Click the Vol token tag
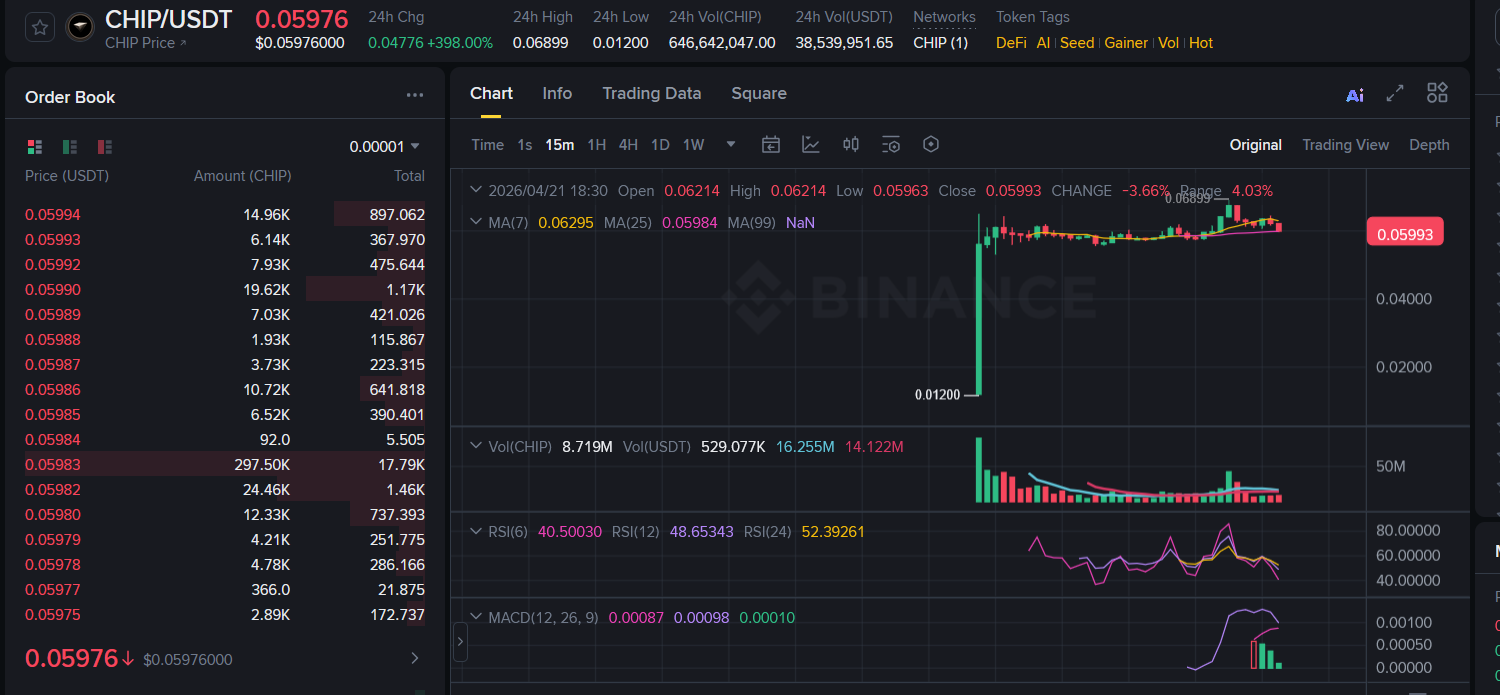Image resolution: width=1500 pixels, height=695 pixels. 1168,43
